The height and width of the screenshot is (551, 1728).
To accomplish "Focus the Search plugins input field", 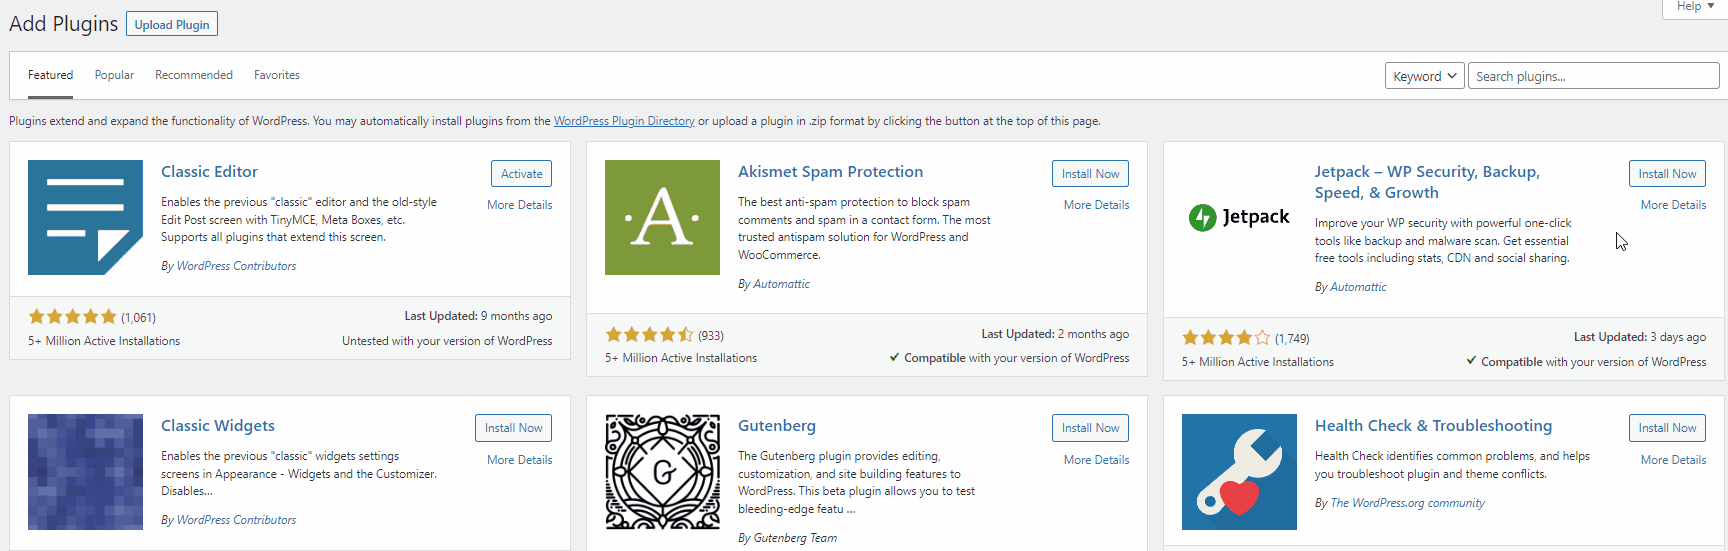I will click(x=1593, y=76).
